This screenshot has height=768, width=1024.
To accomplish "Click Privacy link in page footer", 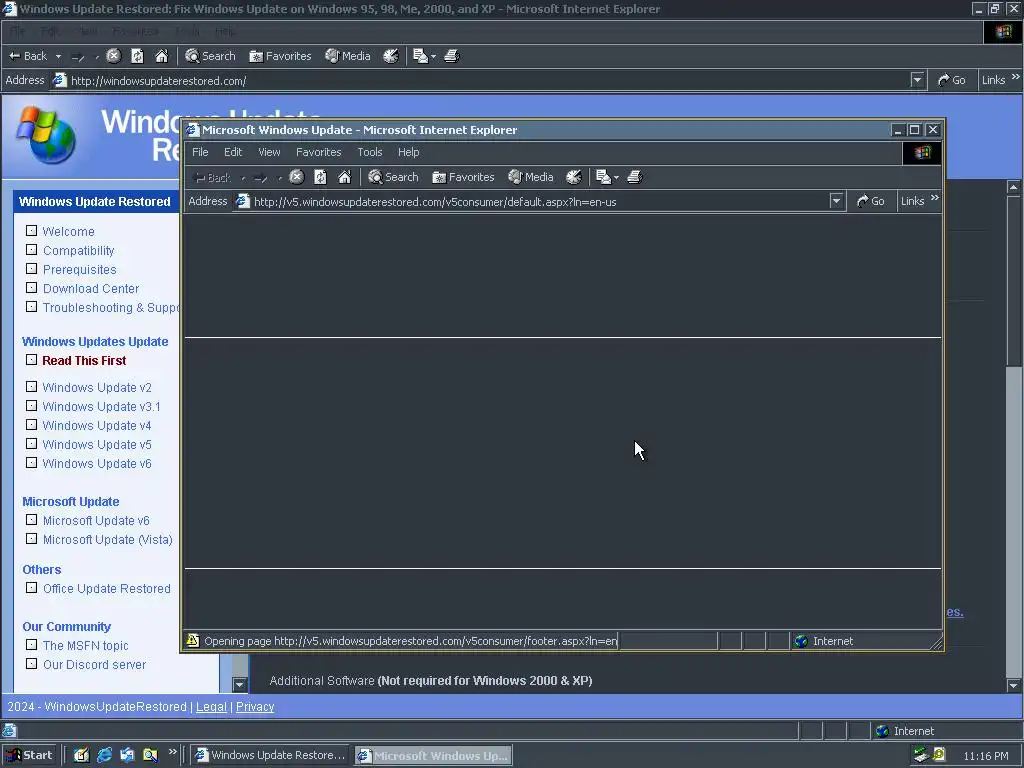I will pos(255,707).
